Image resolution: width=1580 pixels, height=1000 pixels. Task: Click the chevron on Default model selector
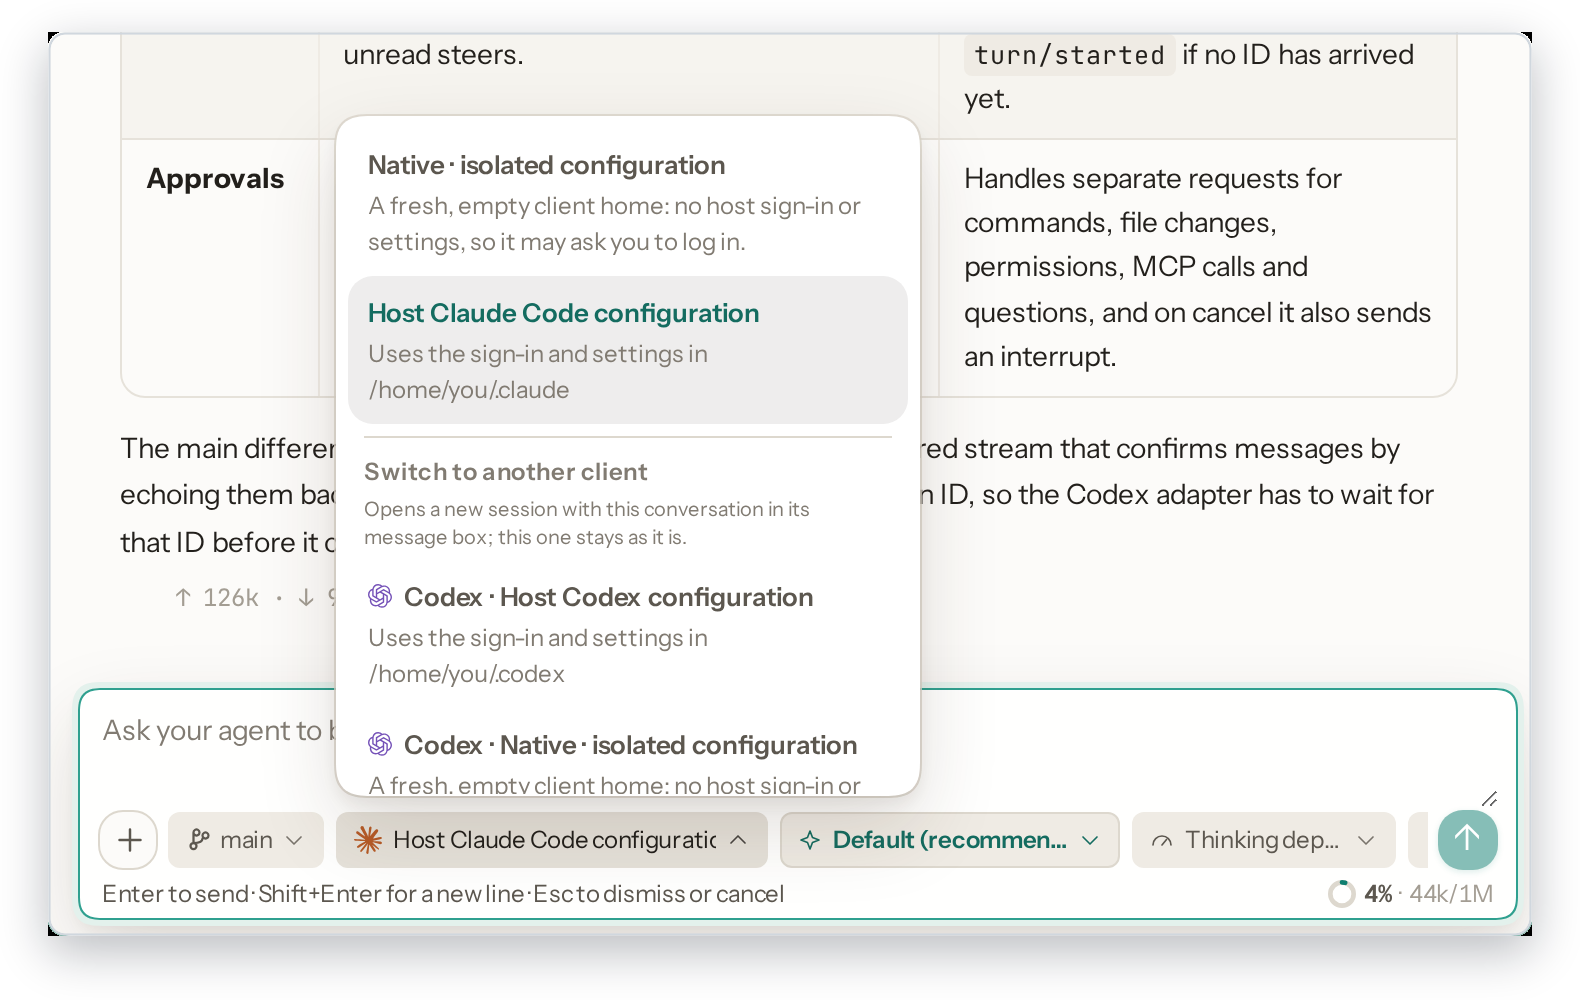[x=1090, y=840]
